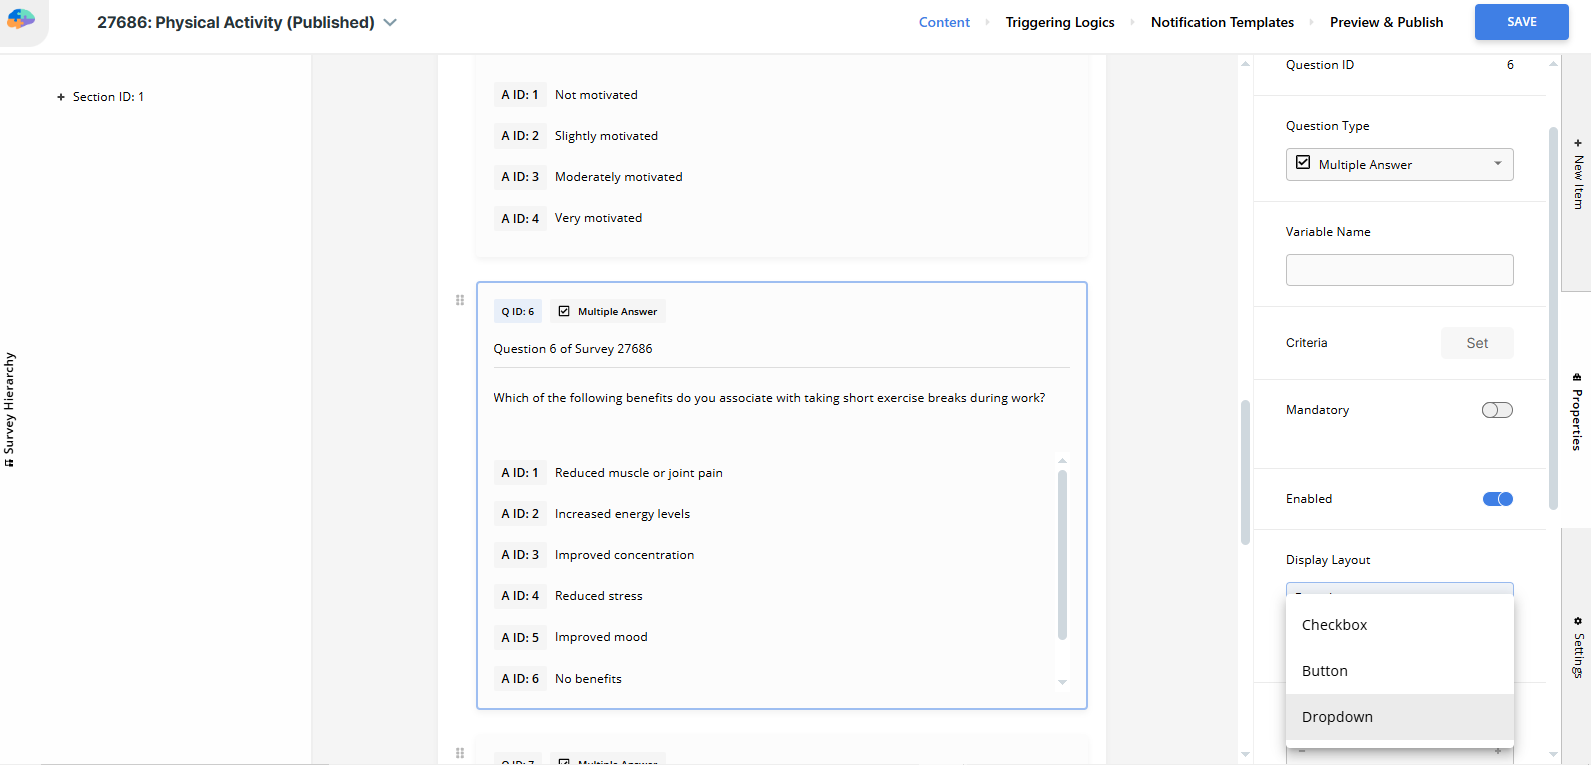
Task: Click the SAVE button
Action: point(1521,22)
